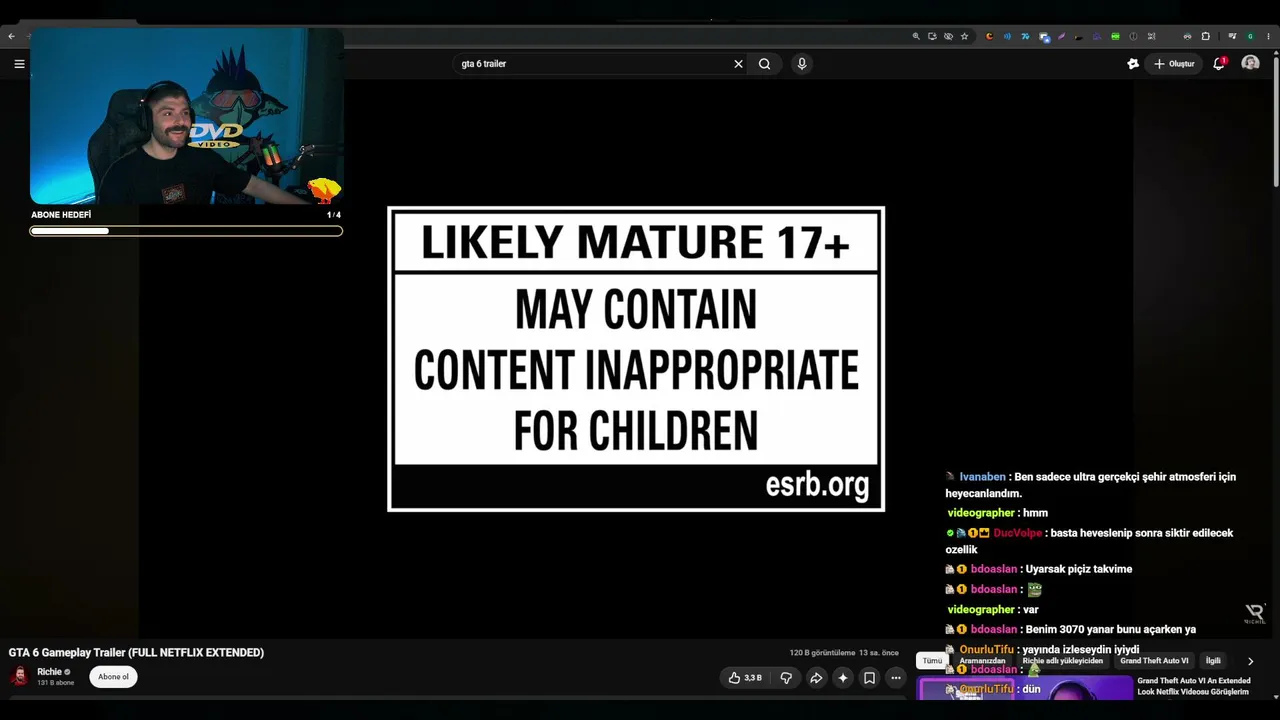Click the 'ABONE HEDEFİ' progress bar
1280x720 pixels.
click(x=186, y=231)
